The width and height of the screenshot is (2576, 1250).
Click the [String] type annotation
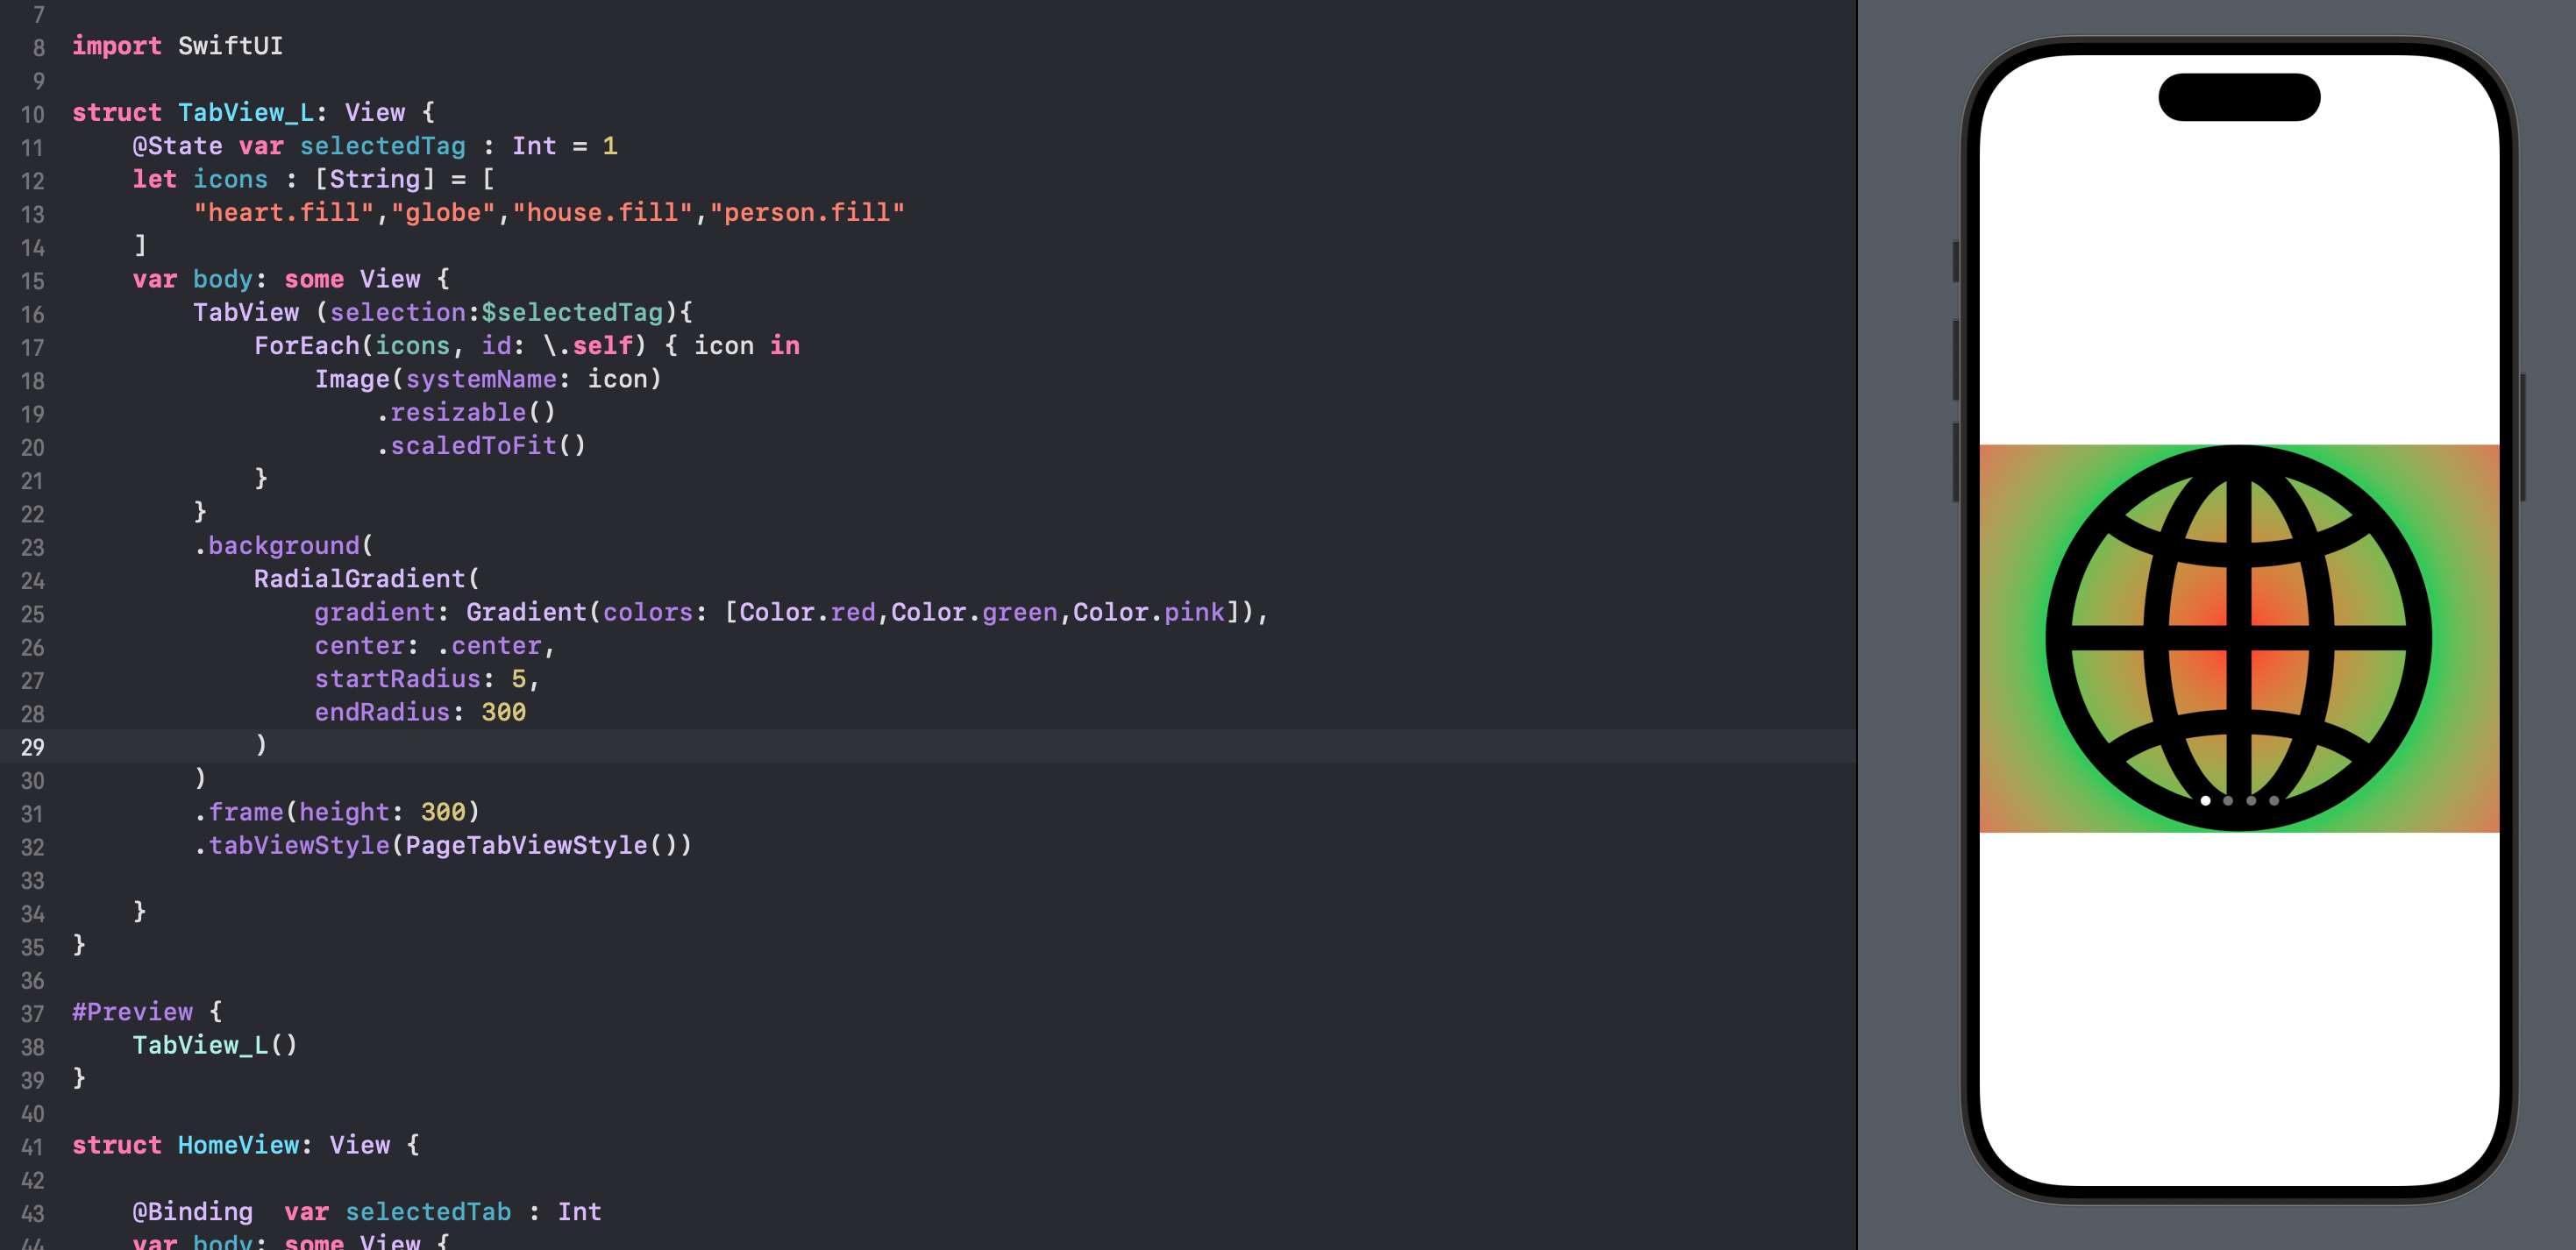(x=375, y=179)
